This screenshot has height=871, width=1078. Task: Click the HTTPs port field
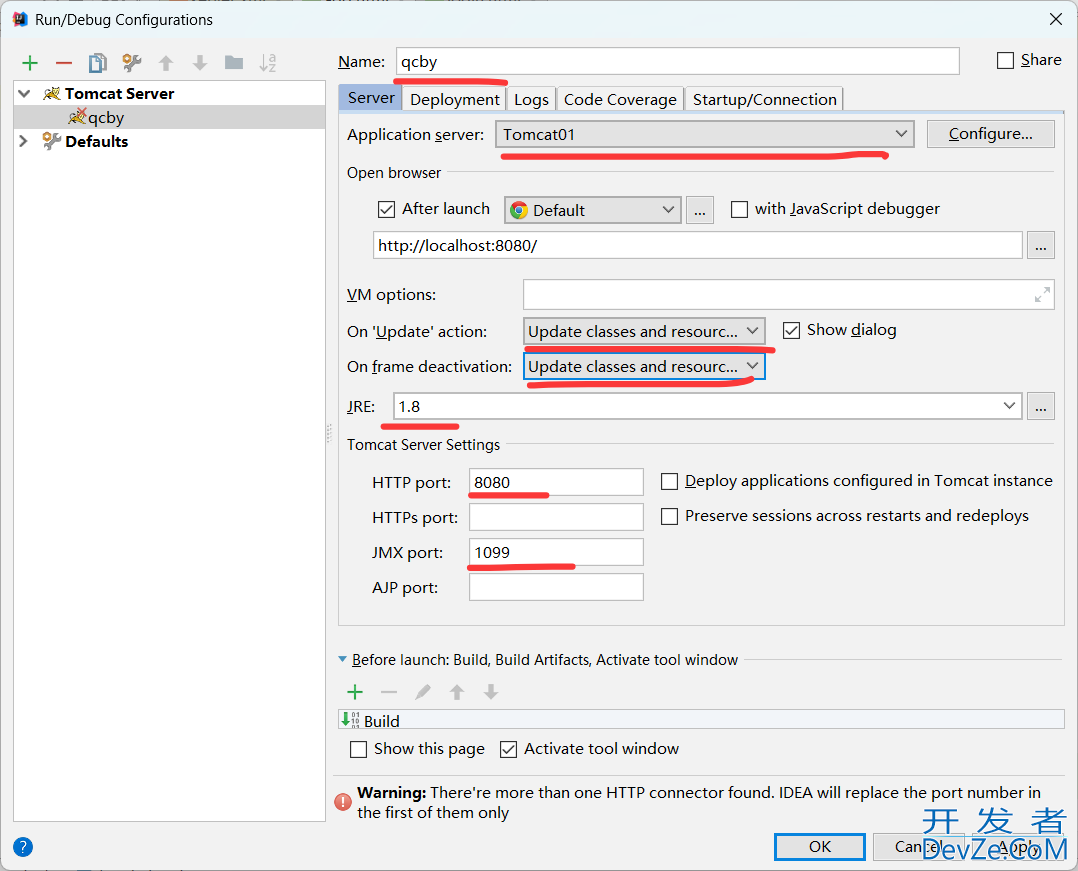[x=556, y=517]
